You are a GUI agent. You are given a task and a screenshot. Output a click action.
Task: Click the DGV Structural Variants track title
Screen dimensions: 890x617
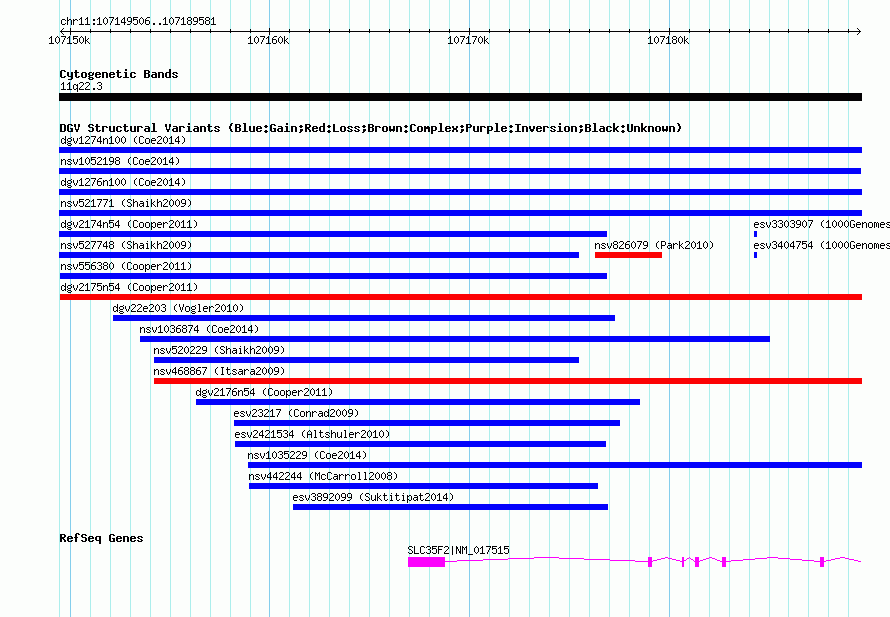[x=371, y=128]
